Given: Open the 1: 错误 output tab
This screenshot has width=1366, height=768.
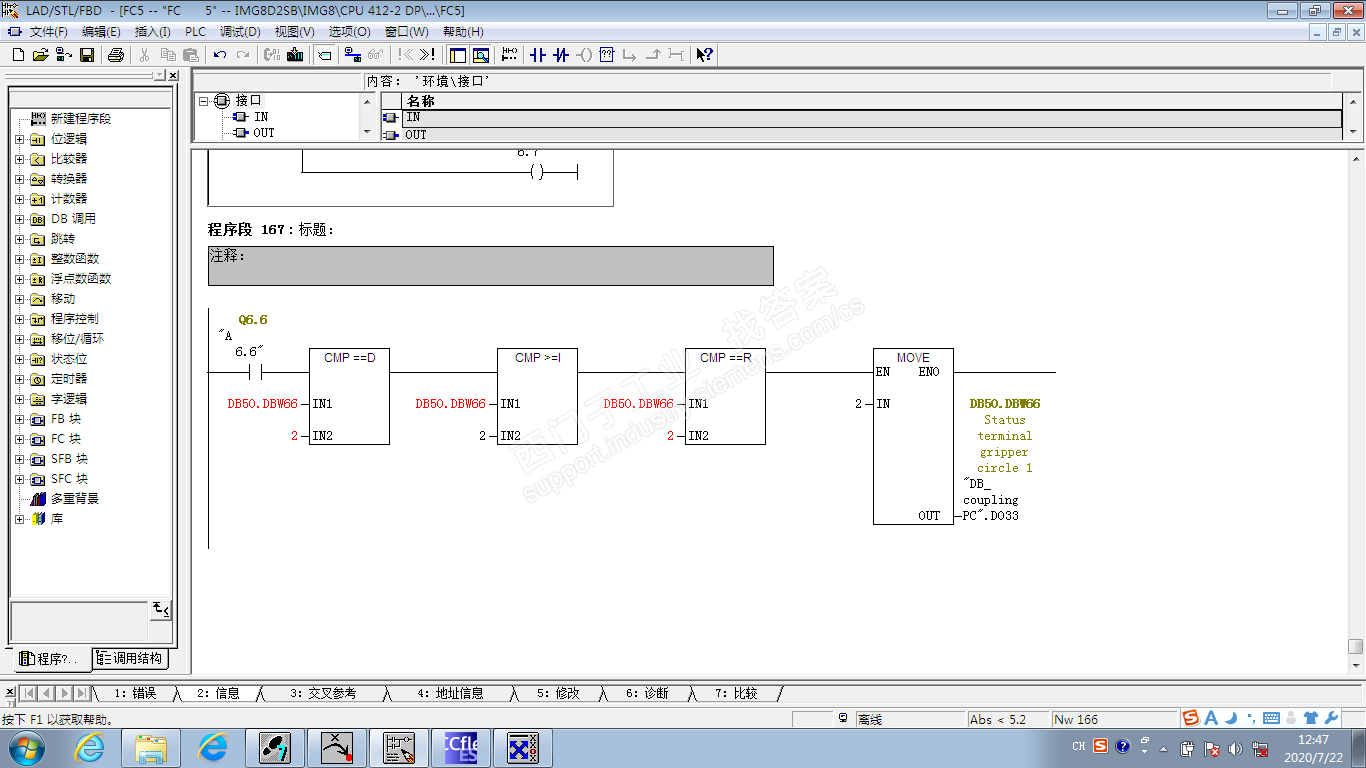Looking at the screenshot, I should (x=135, y=693).
